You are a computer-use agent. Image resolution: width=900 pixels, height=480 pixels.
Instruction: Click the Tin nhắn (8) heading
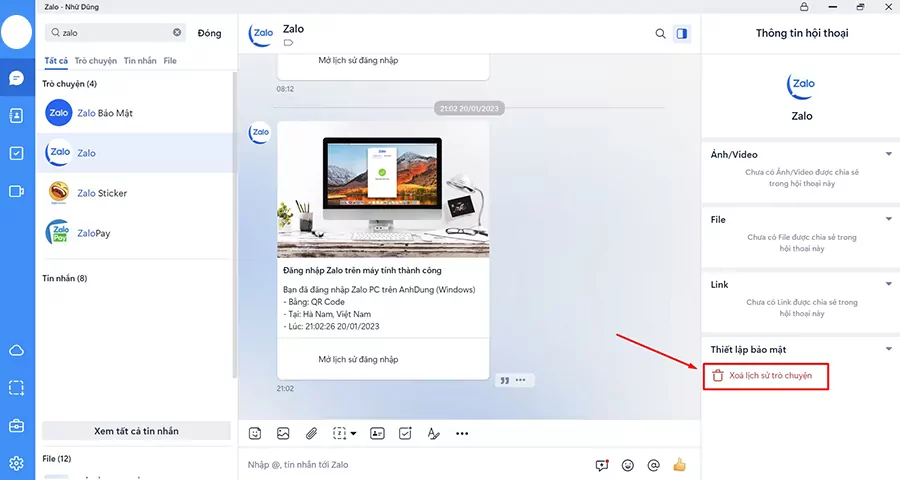[65, 278]
